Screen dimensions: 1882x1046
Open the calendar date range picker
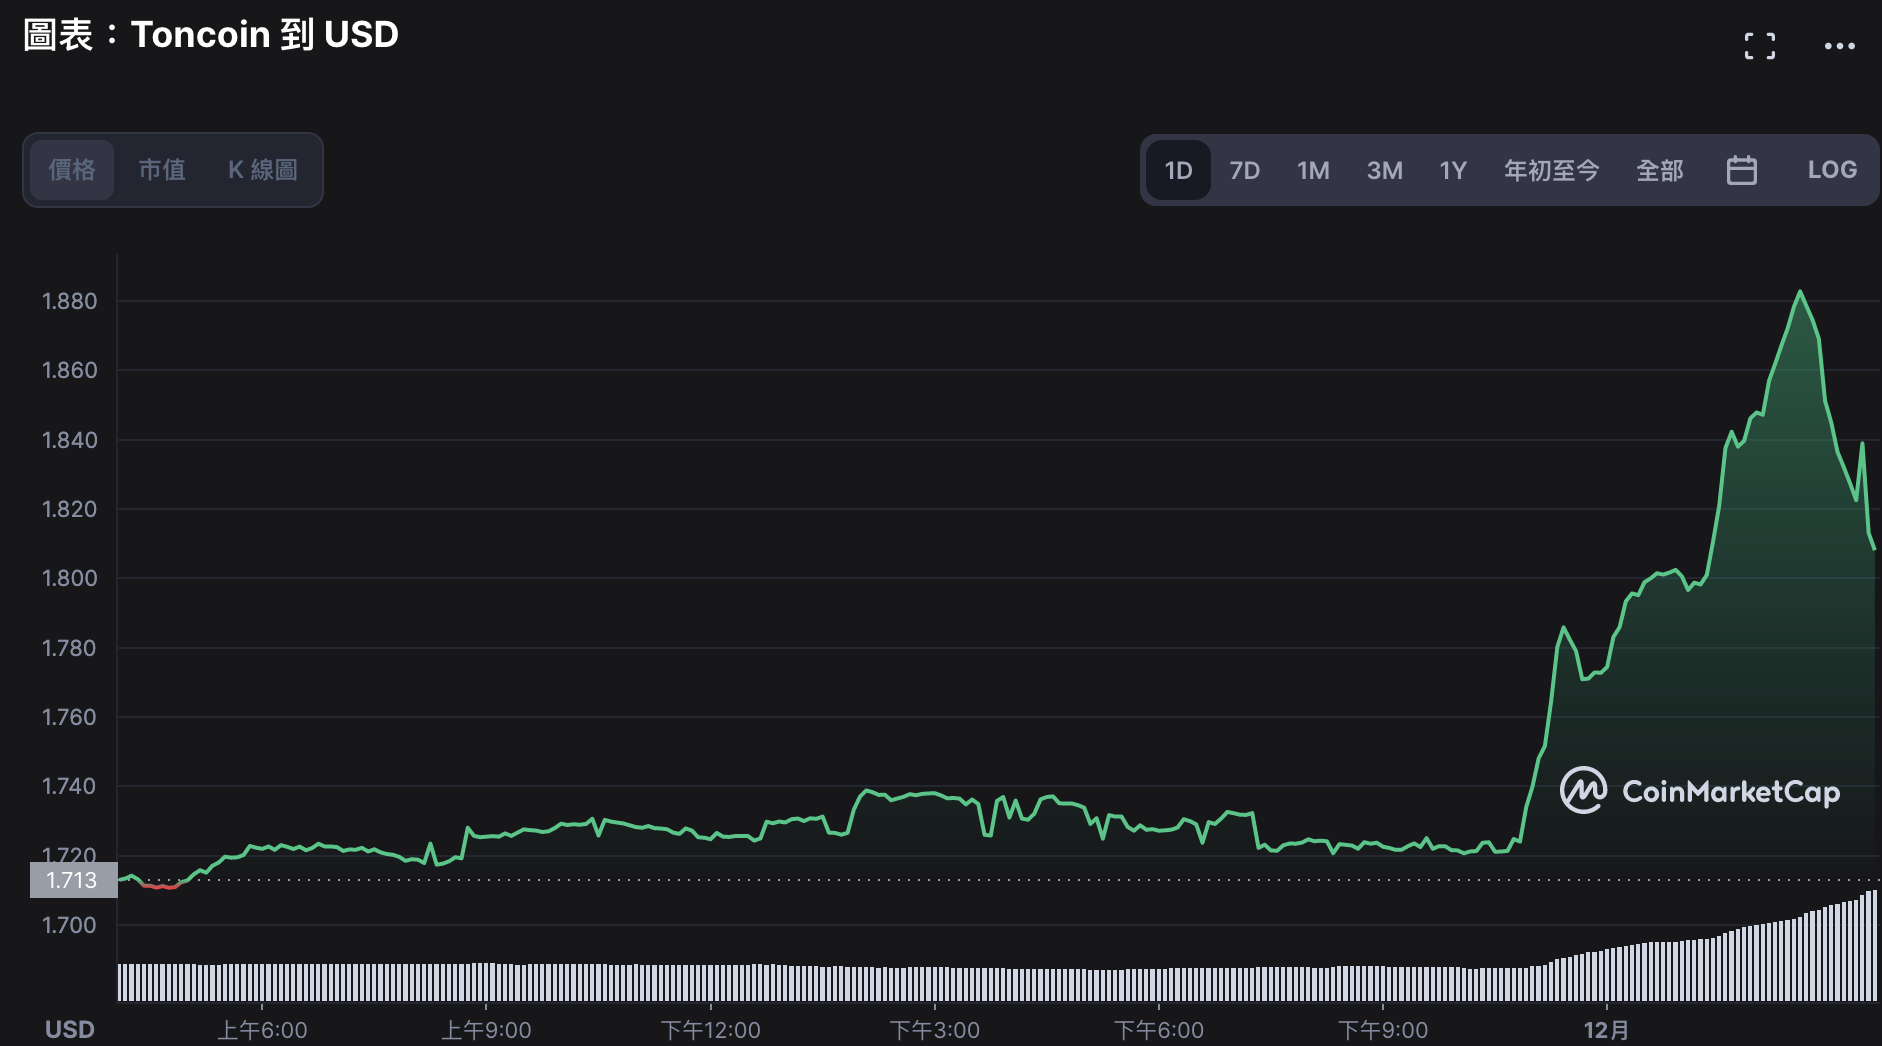pyautogui.click(x=1742, y=170)
